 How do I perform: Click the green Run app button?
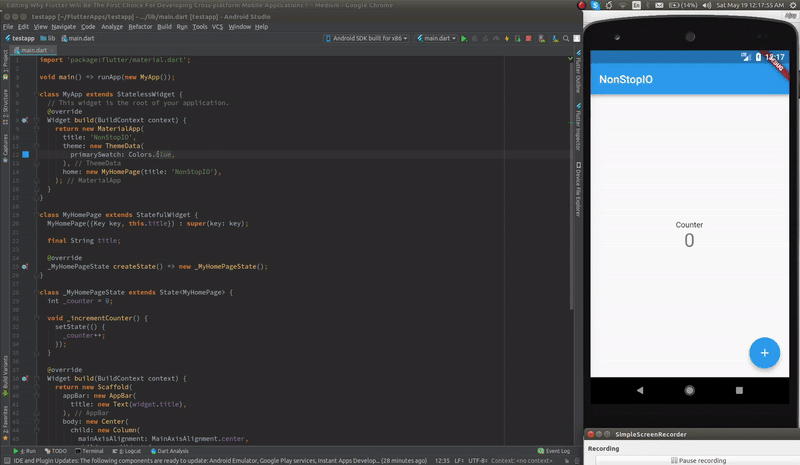click(463, 39)
